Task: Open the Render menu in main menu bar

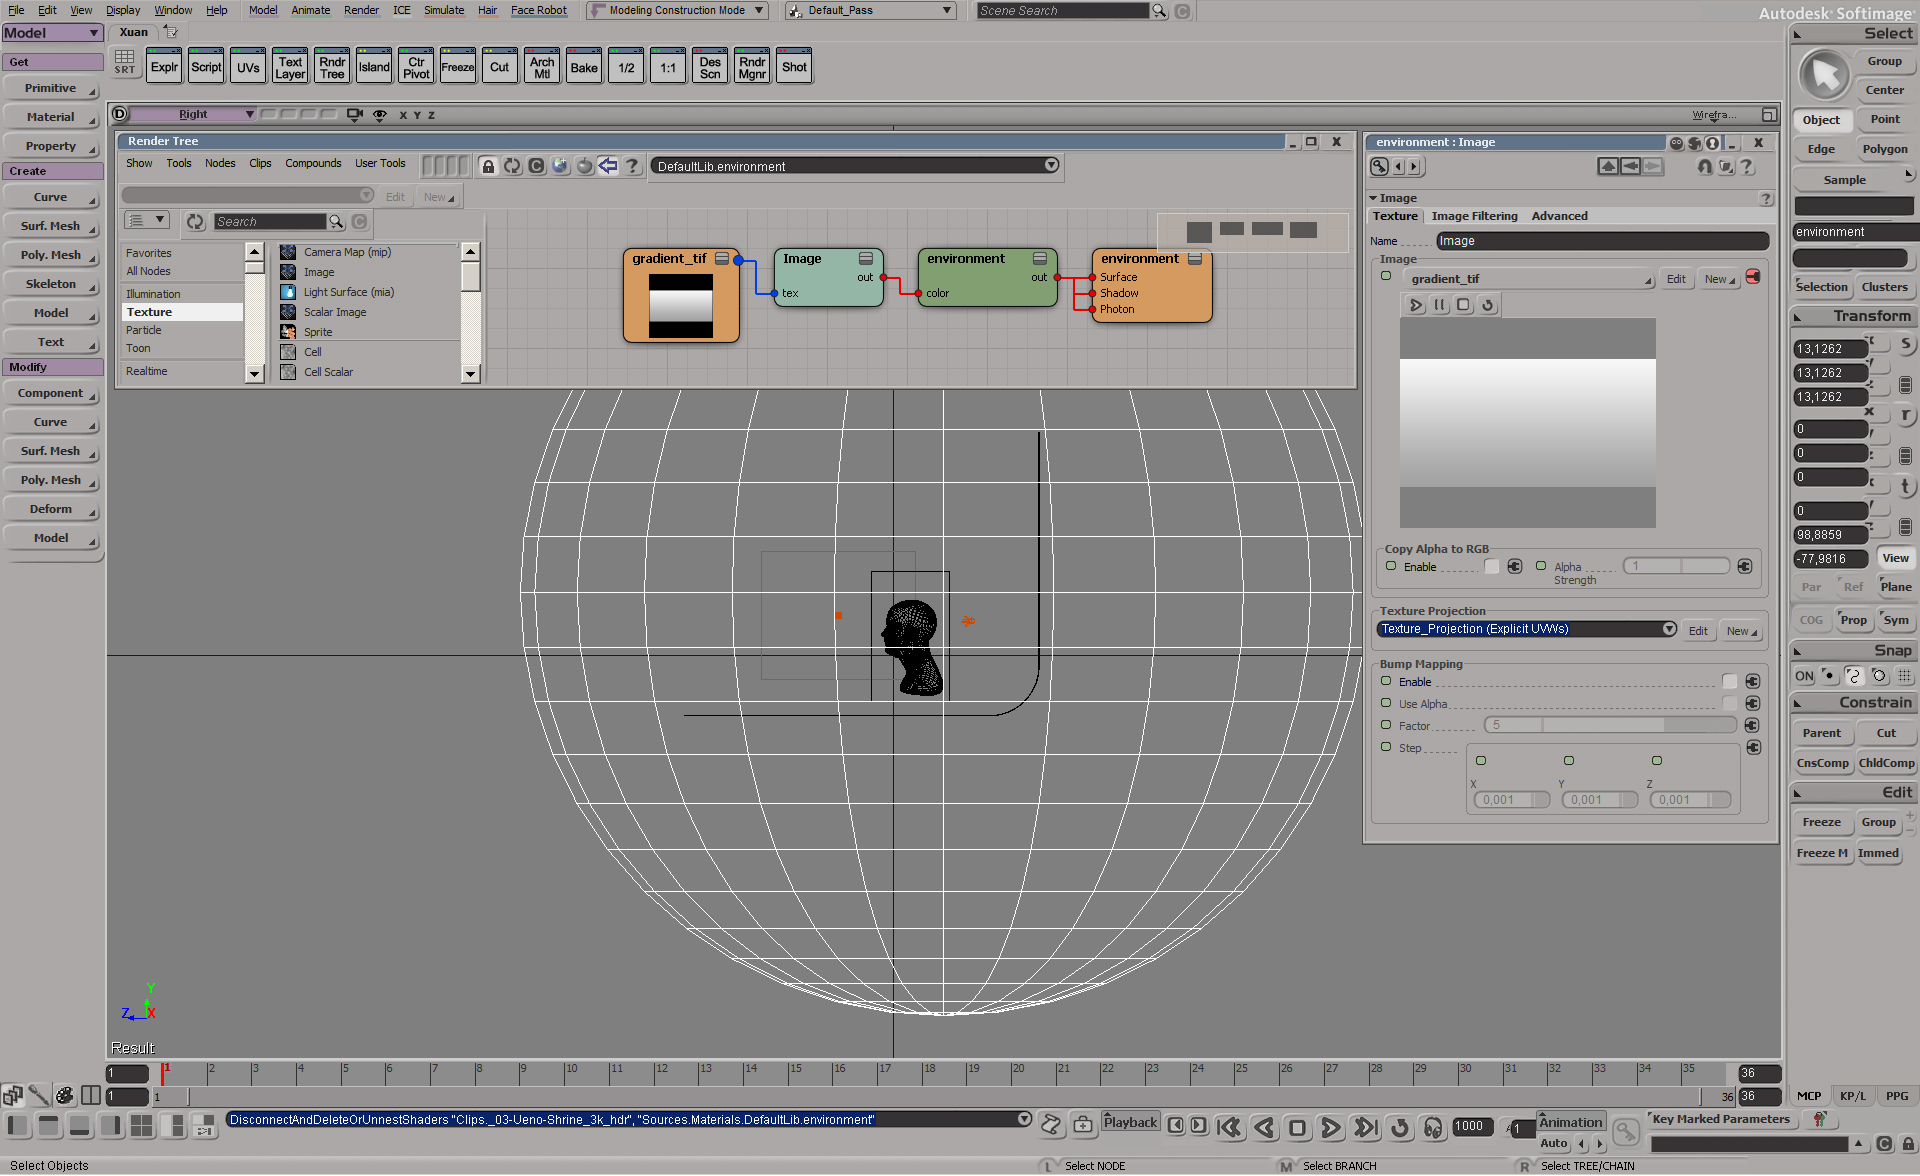Action: click(x=361, y=10)
